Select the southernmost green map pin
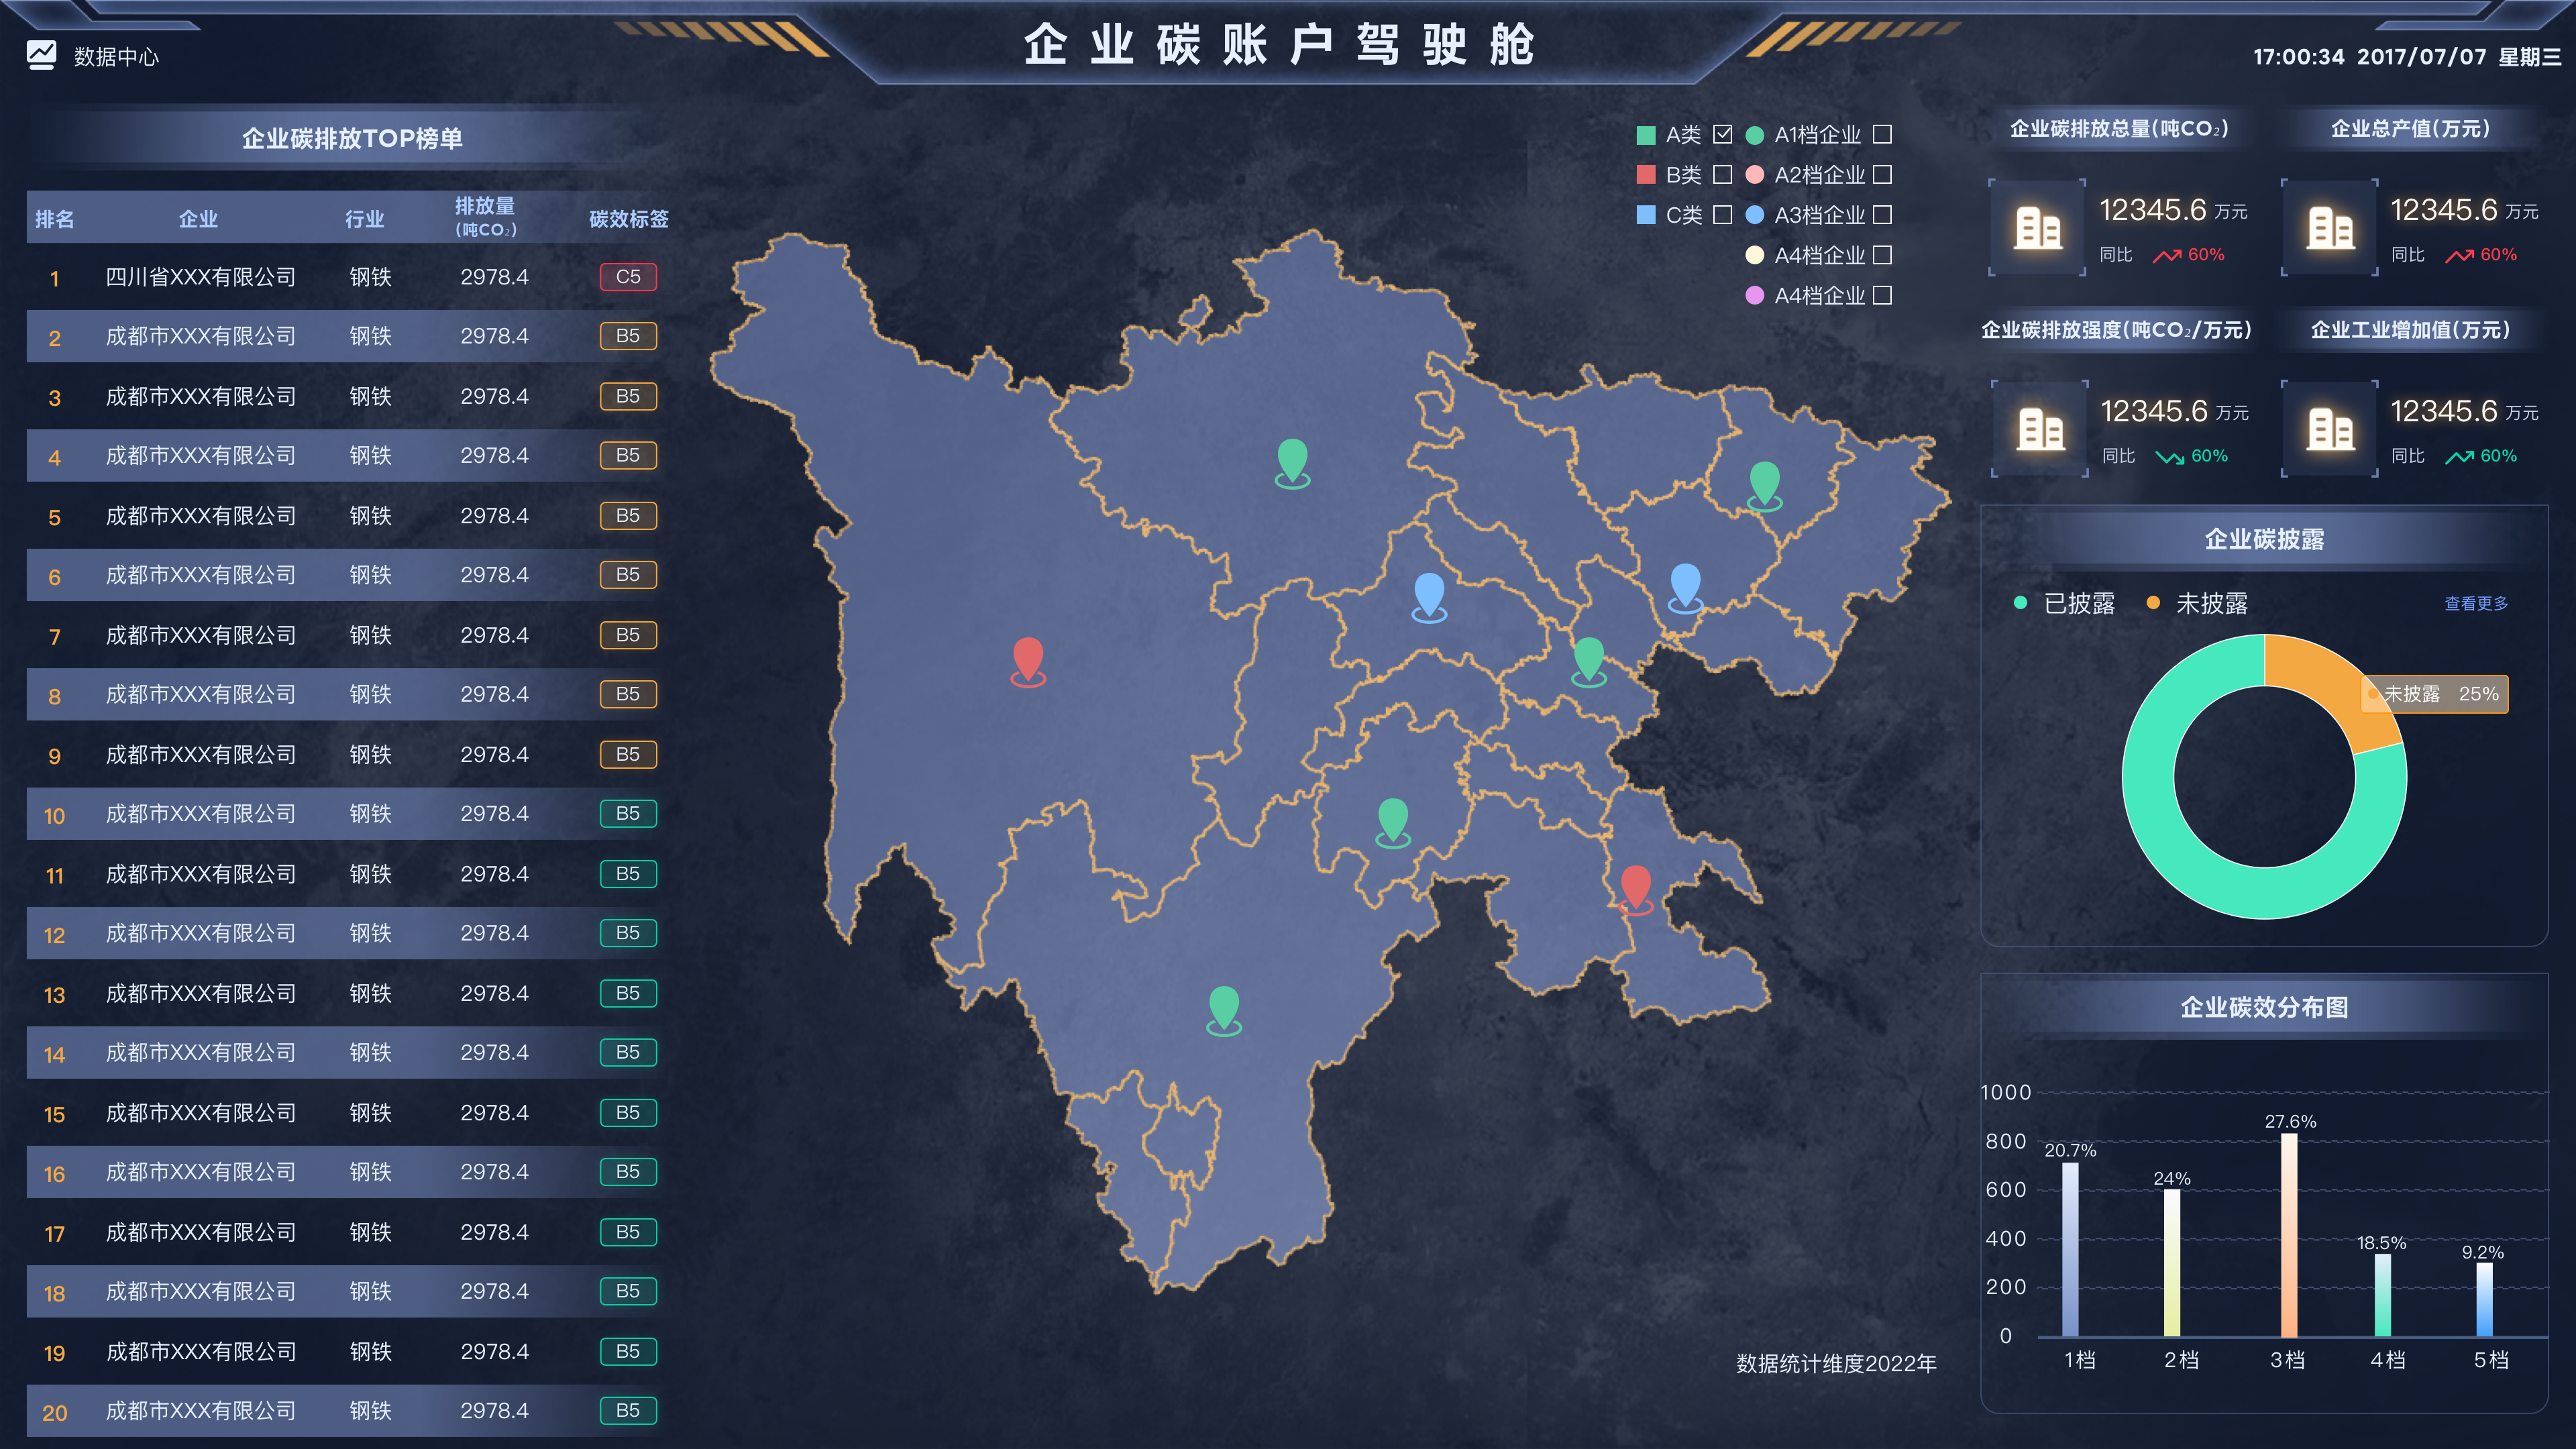The width and height of the screenshot is (2576, 1449). tap(1224, 1010)
